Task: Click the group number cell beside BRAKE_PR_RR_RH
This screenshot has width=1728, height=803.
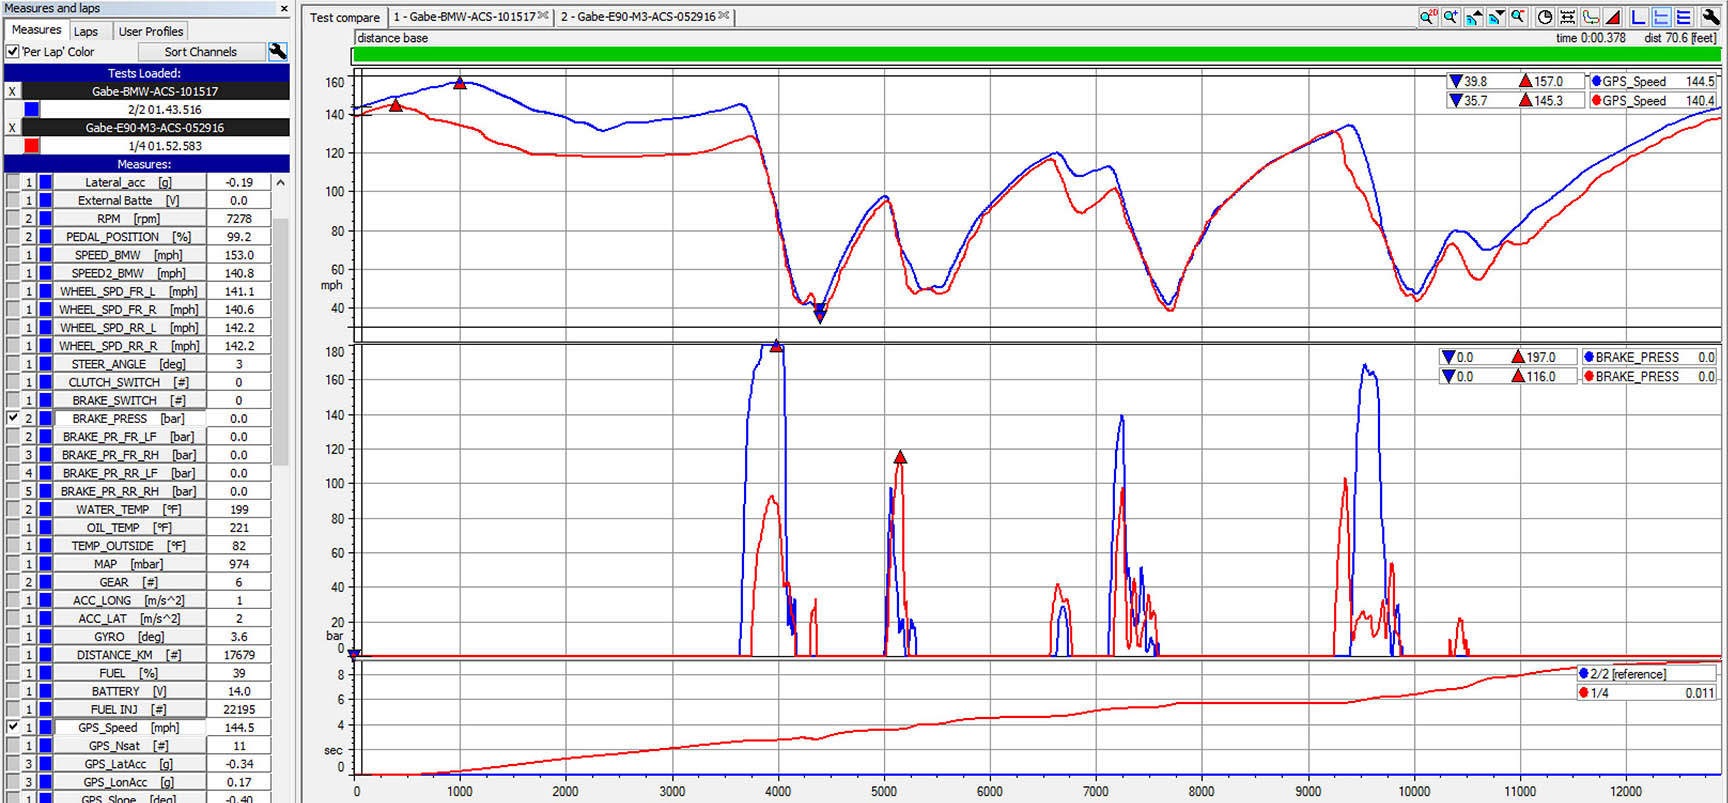Action: point(29,491)
